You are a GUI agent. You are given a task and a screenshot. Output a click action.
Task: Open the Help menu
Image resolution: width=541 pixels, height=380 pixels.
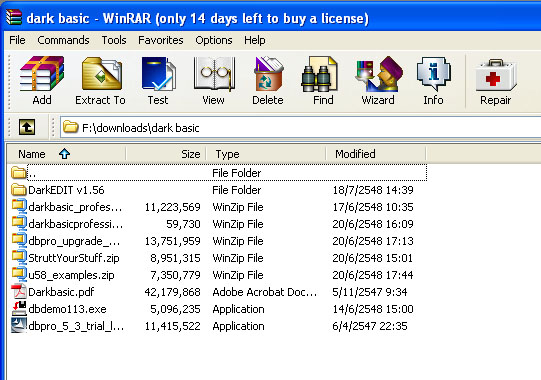[255, 40]
